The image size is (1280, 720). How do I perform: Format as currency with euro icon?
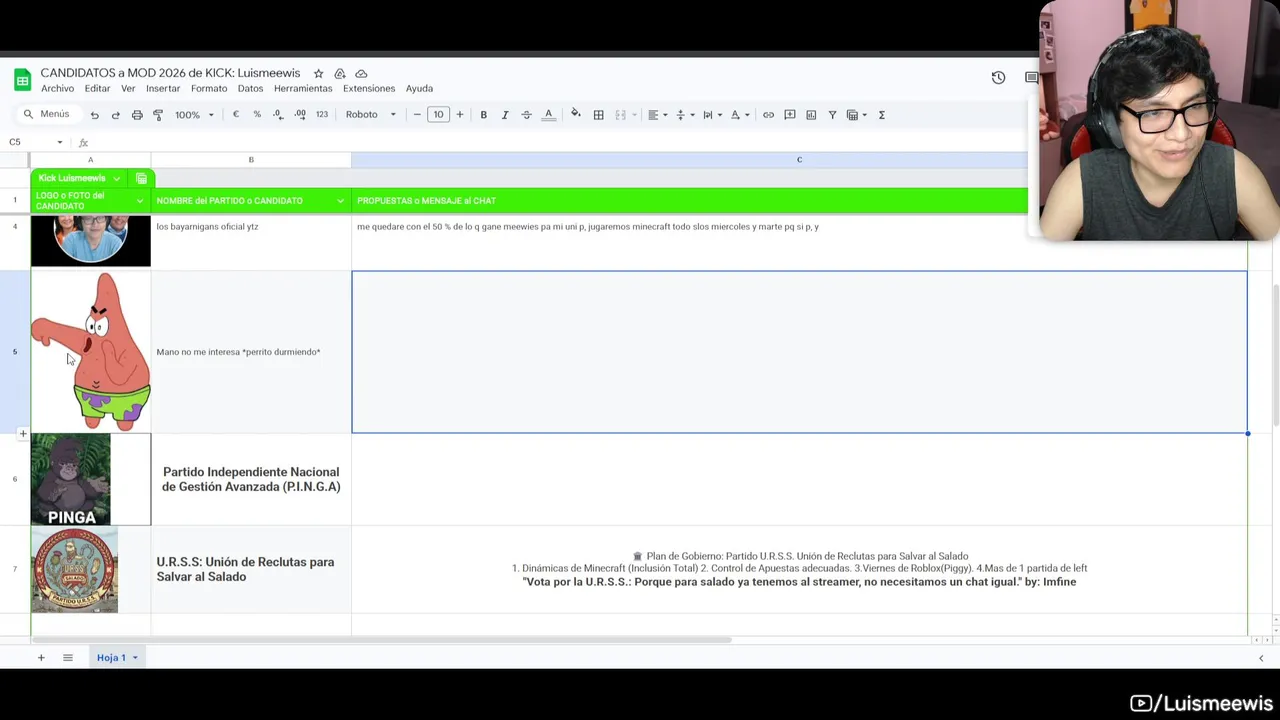[236, 114]
